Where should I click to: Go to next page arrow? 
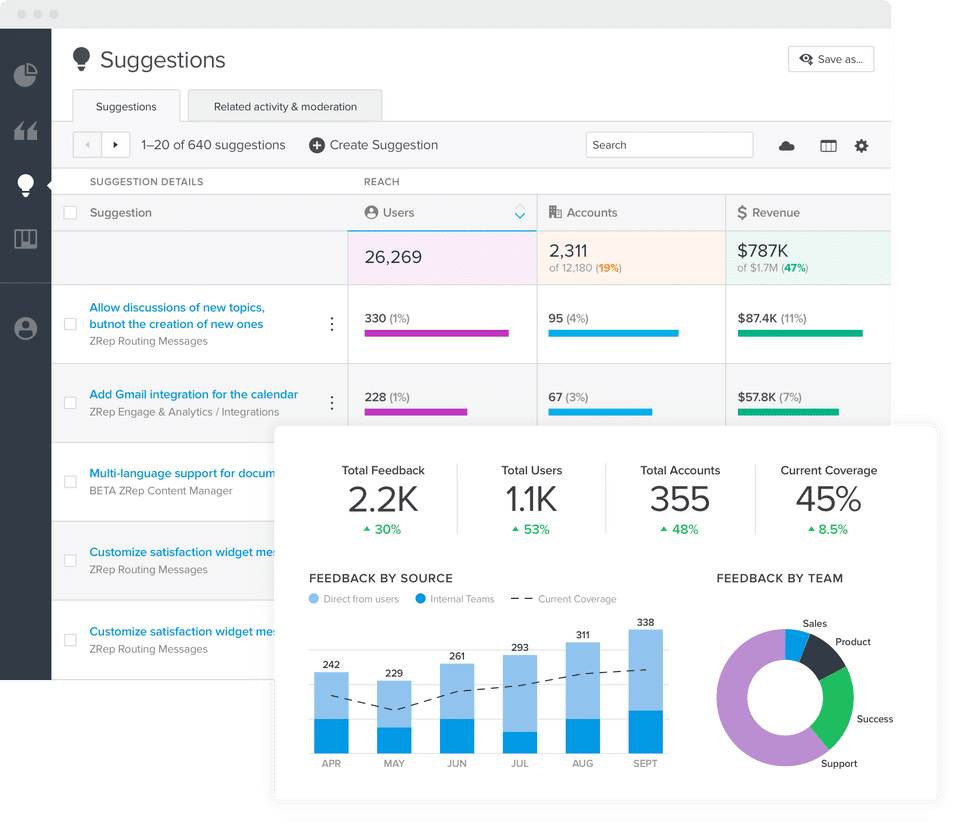pos(116,145)
